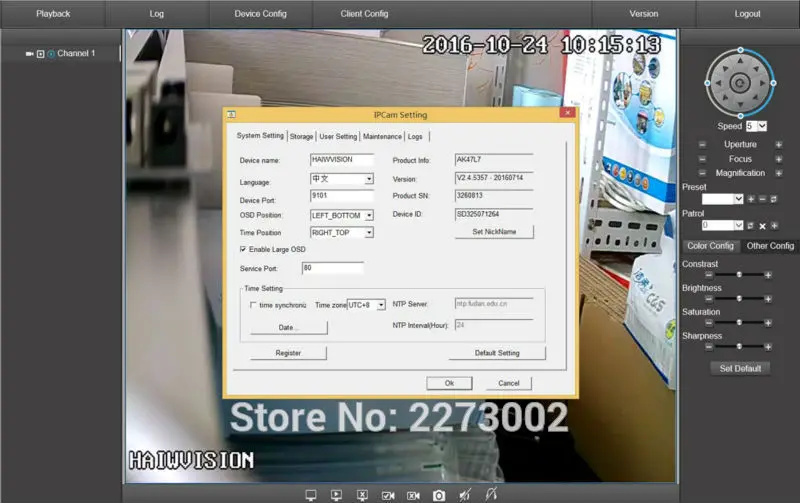The height and width of the screenshot is (503, 800).
Task: Click the Device name input field
Action: 342,160
